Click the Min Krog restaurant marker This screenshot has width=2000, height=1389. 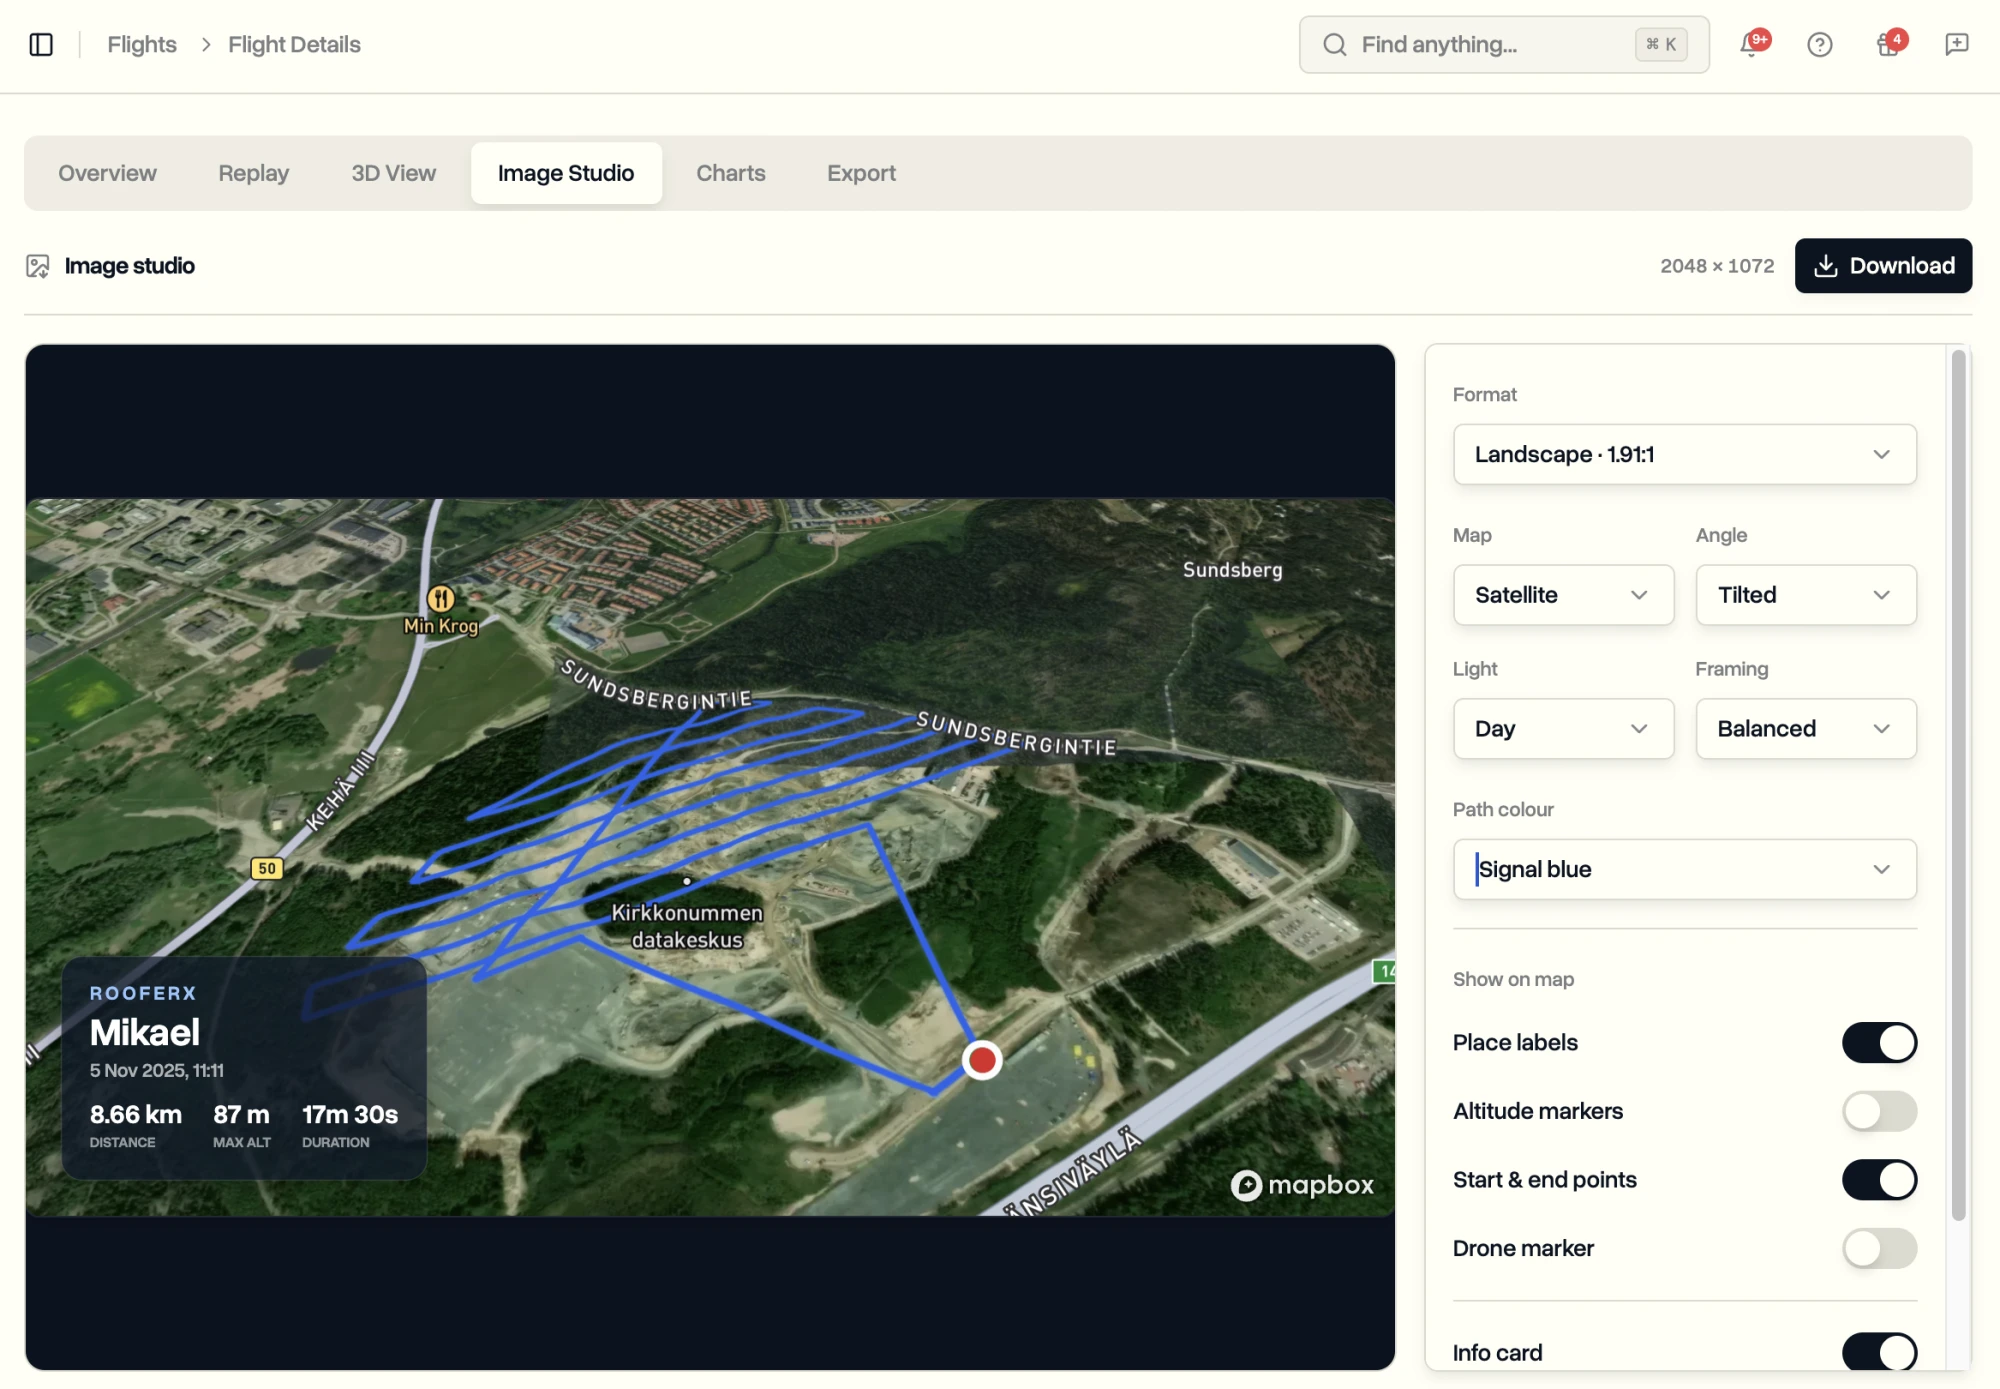pos(441,598)
